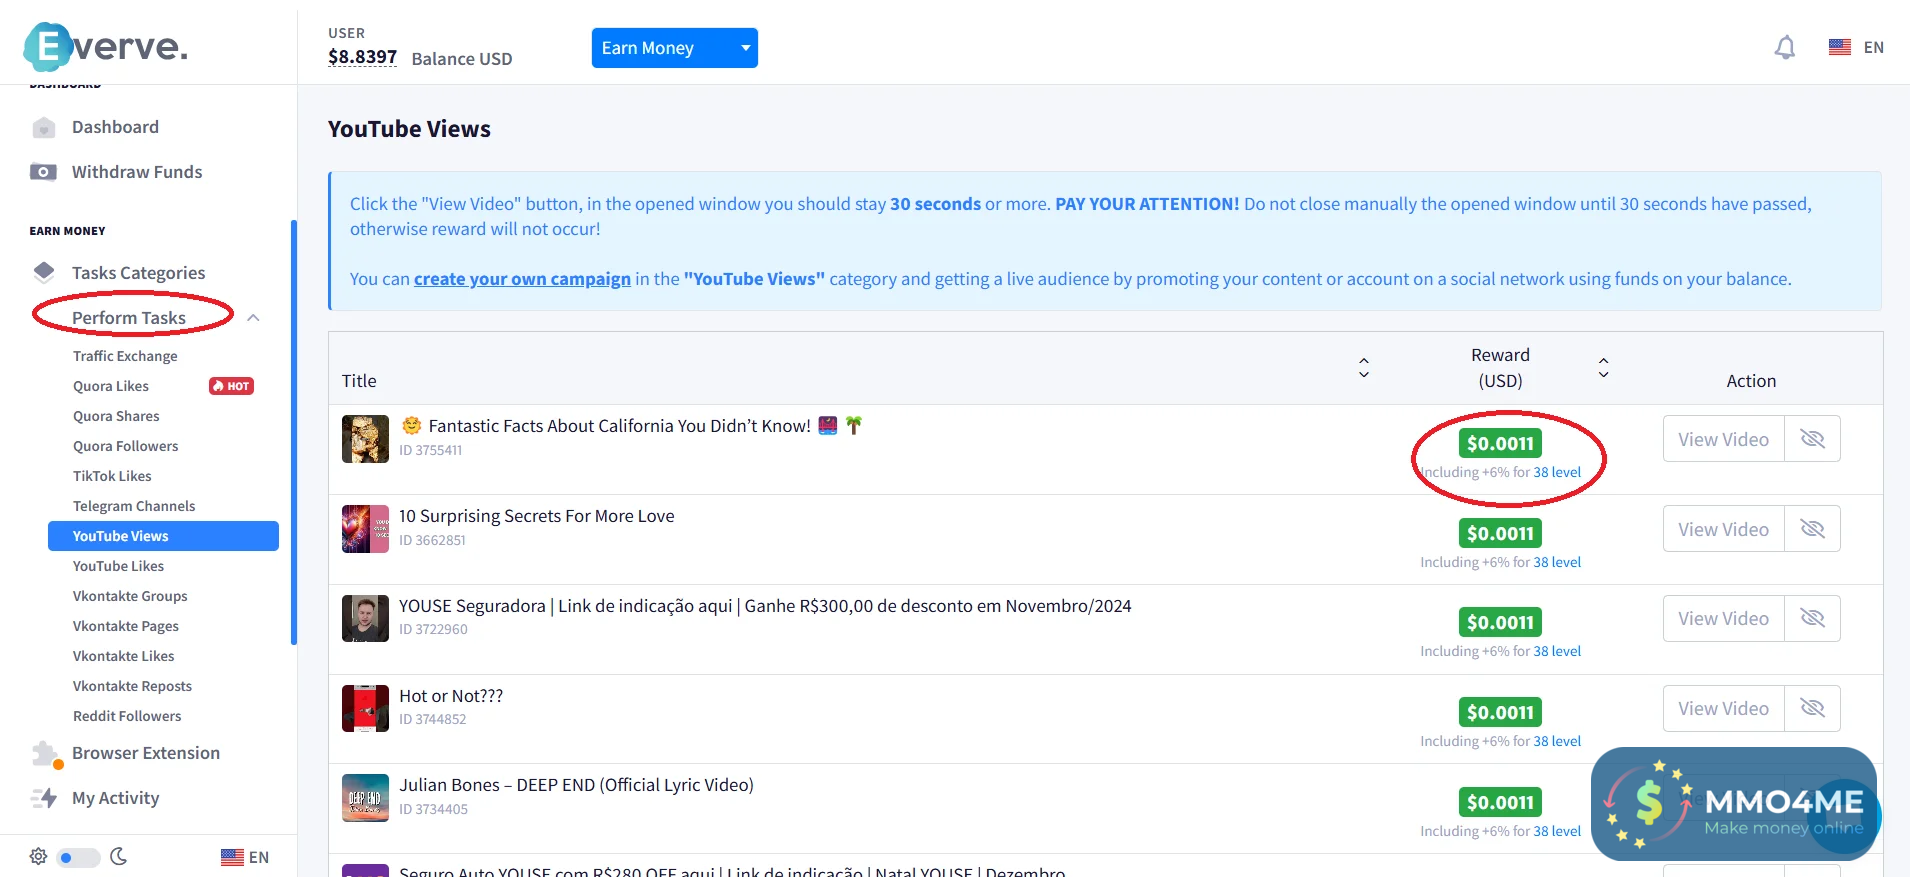This screenshot has height=877, width=1910.
Task: Open the create your own campaign link
Action: coord(522,279)
